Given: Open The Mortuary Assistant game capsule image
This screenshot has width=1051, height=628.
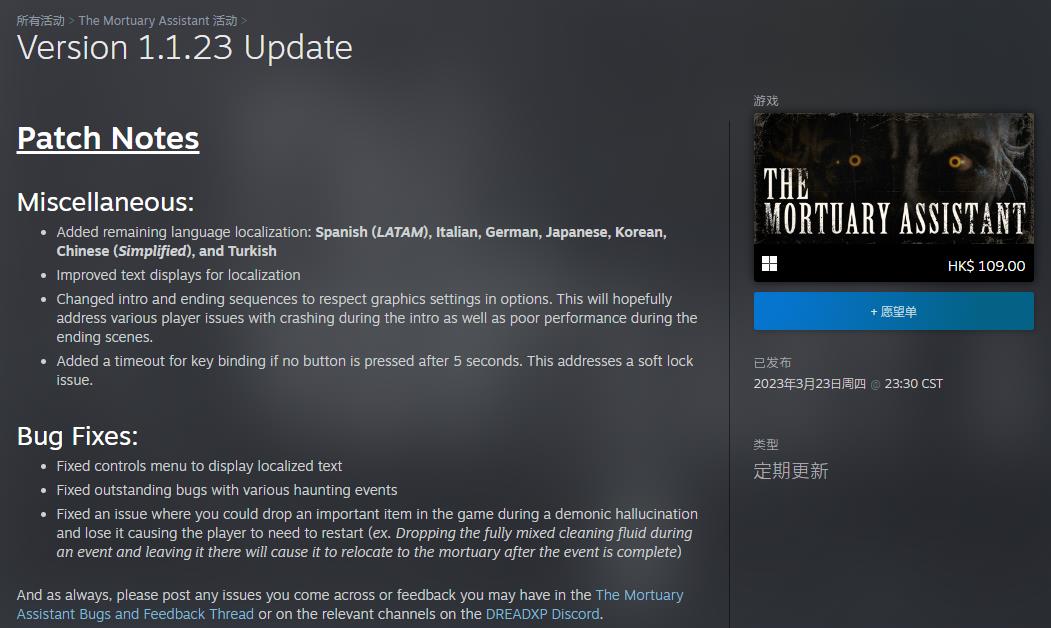Looking at the screenshot, I should tap(893, 179).
